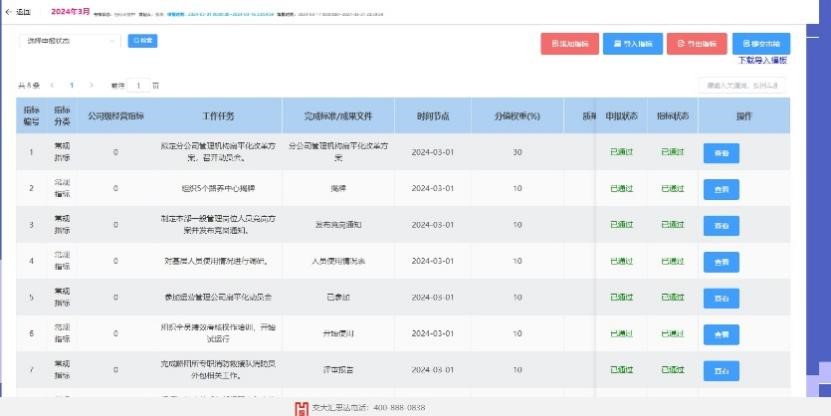Click the back arrow icon (返回)

(8, 11)
